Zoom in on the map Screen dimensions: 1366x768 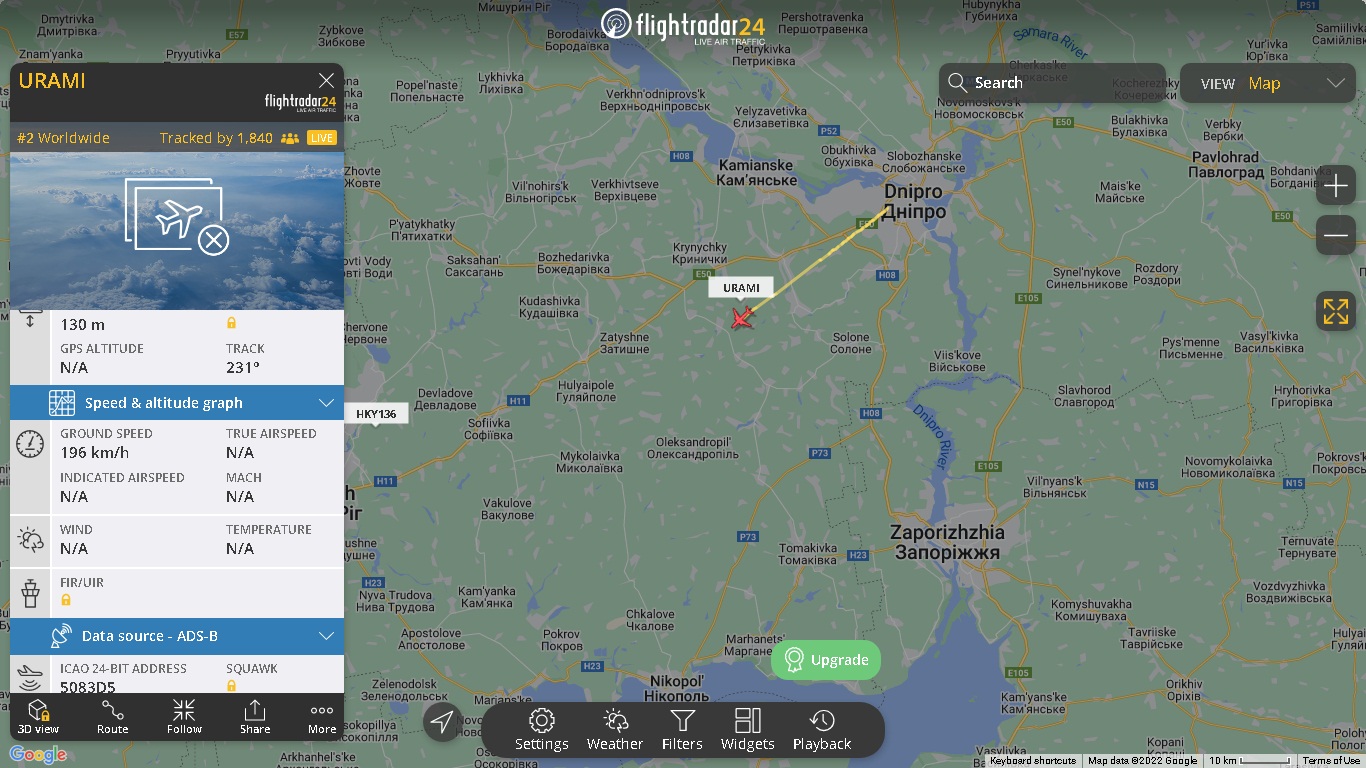click(1336, 186)
